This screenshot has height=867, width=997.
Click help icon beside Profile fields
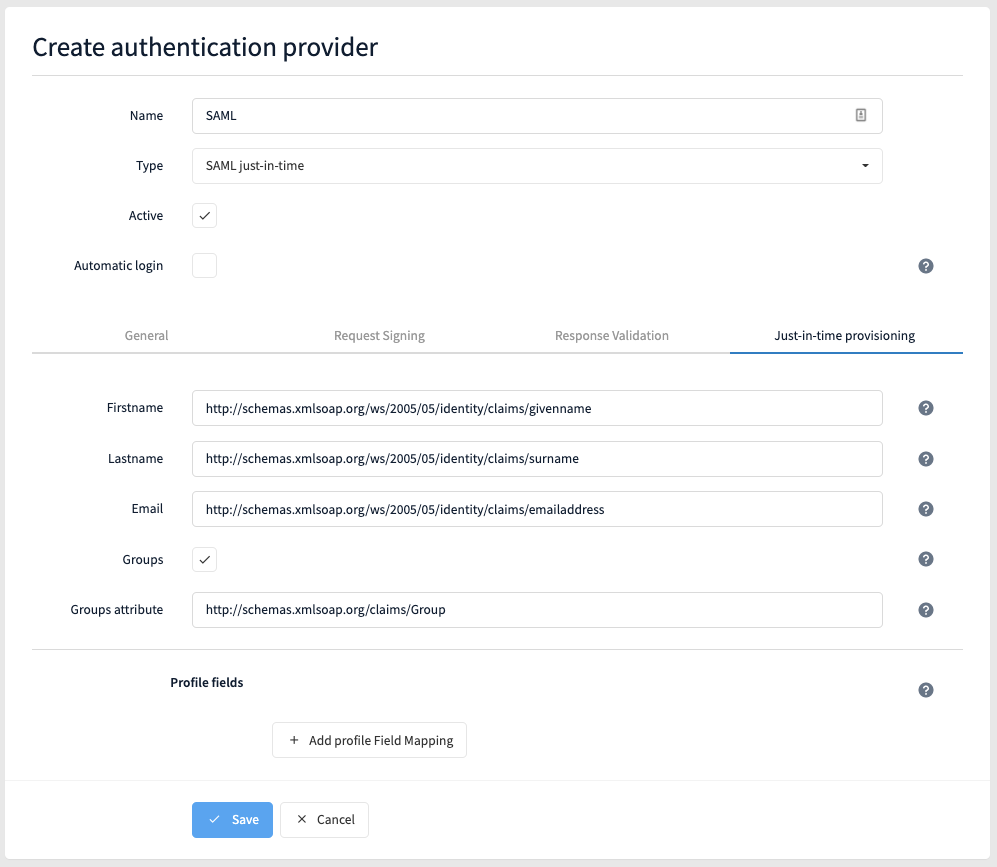925,690
